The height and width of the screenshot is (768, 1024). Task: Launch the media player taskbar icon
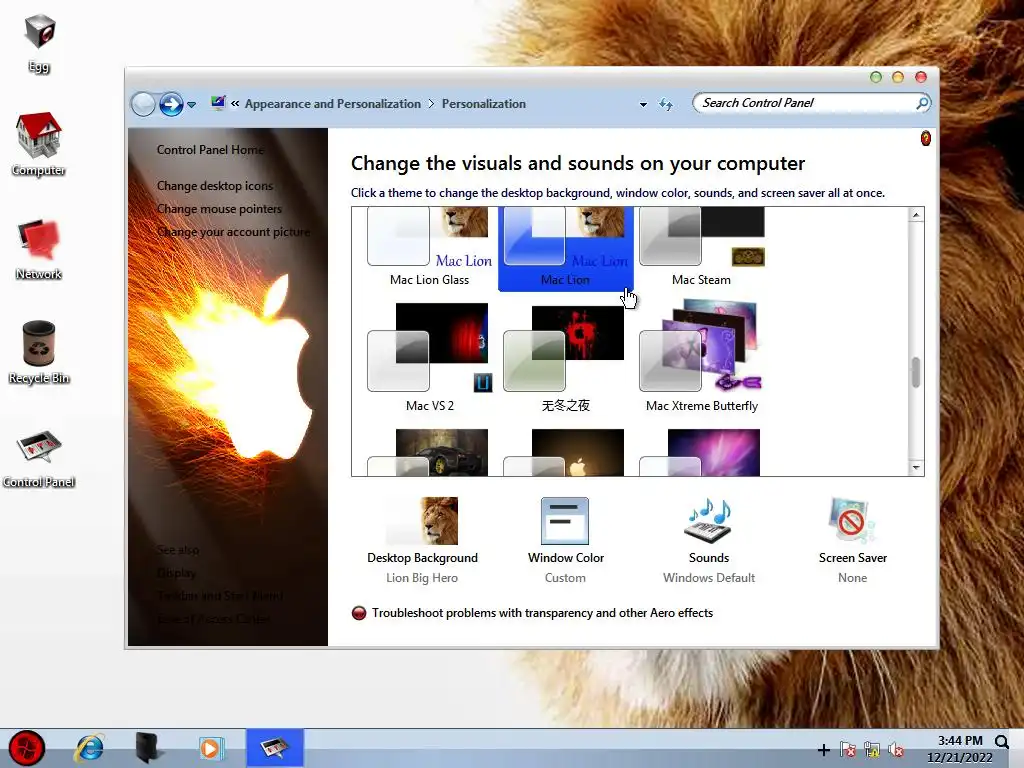tap(210, 748)
